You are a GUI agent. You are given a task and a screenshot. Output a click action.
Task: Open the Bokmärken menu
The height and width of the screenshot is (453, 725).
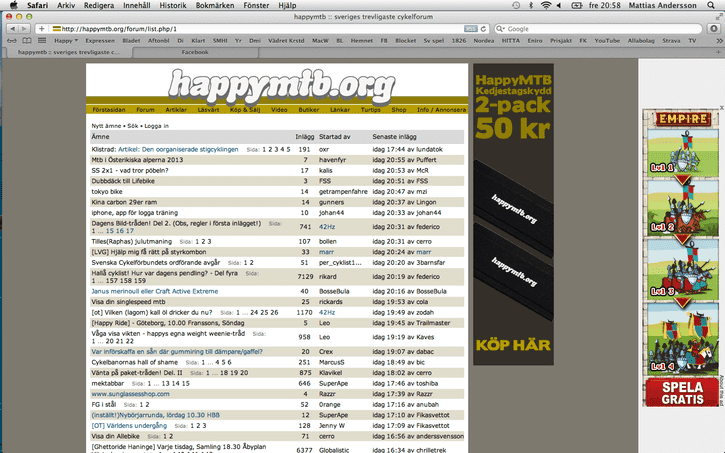(215, 5)
